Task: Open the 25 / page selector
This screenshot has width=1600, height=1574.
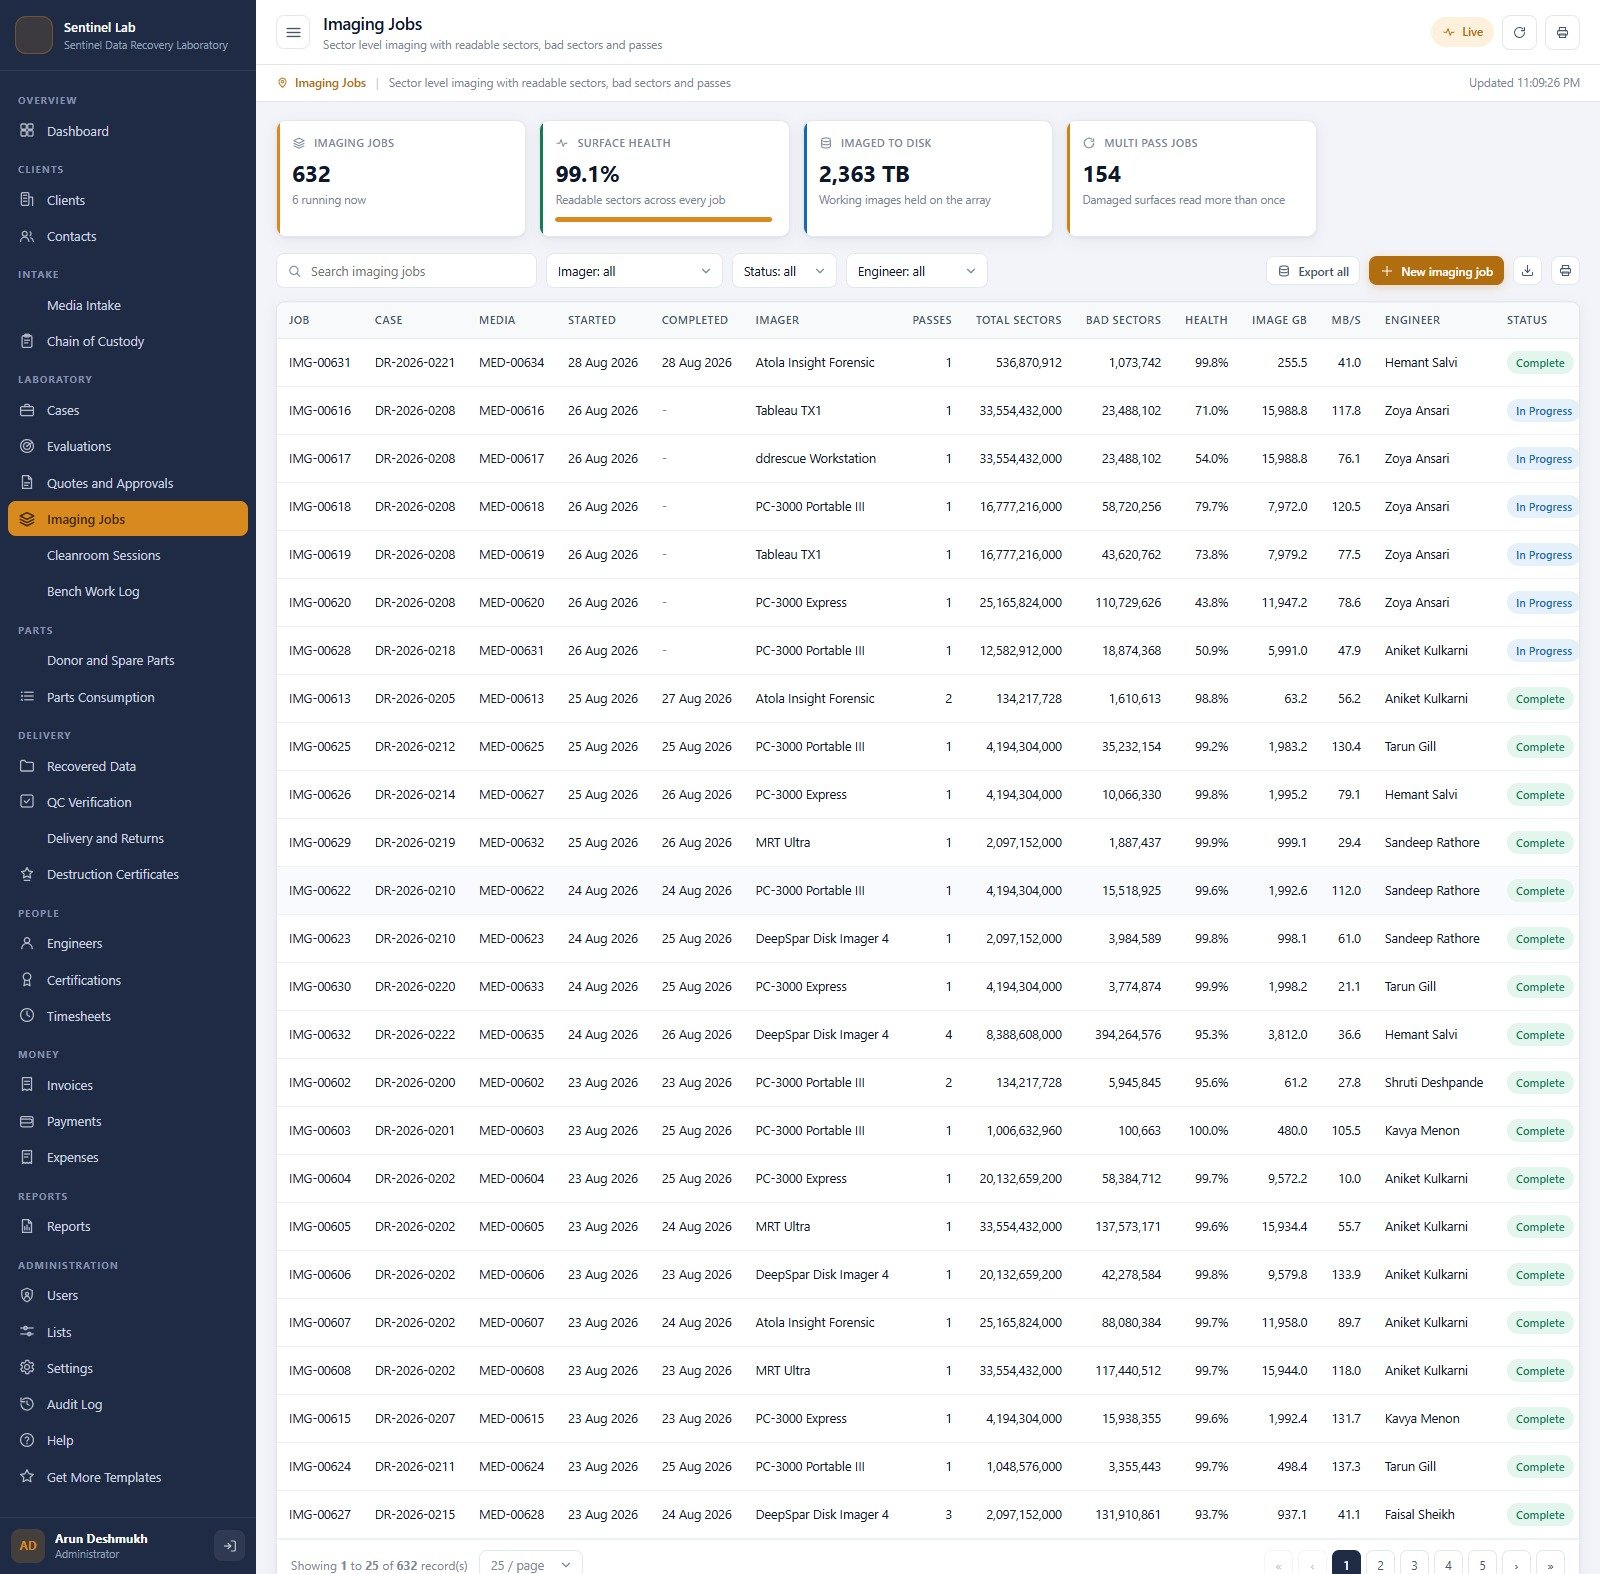Action: (530, 1564)
